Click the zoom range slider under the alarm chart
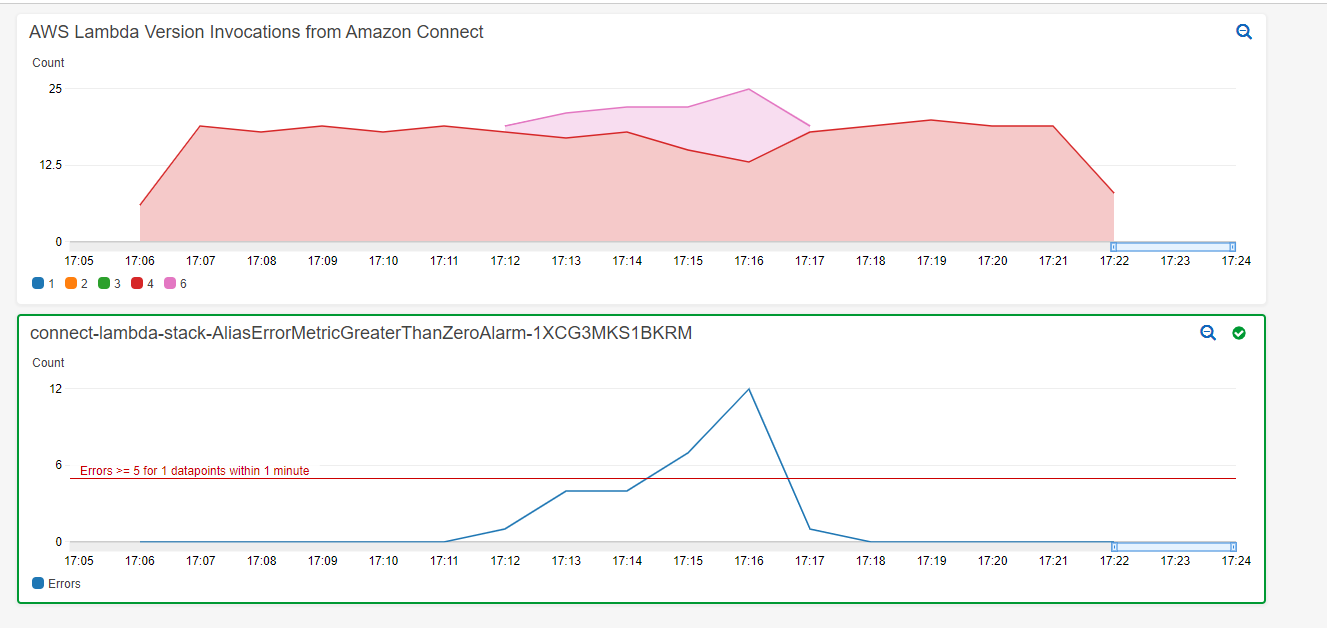This screenshot has height=628, width=1327. [1175, 547]
